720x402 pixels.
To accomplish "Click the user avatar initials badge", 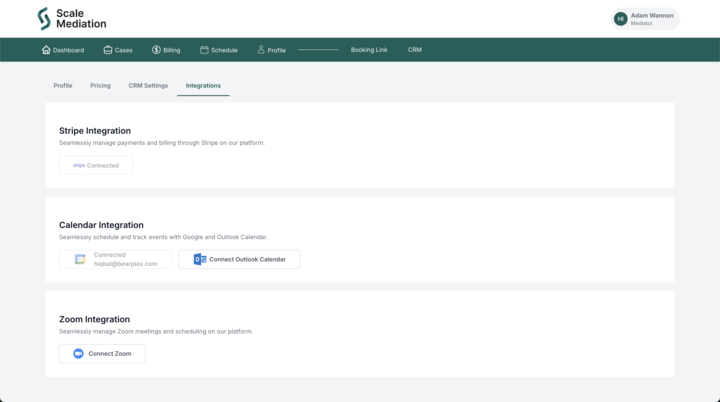I will 620,19.
